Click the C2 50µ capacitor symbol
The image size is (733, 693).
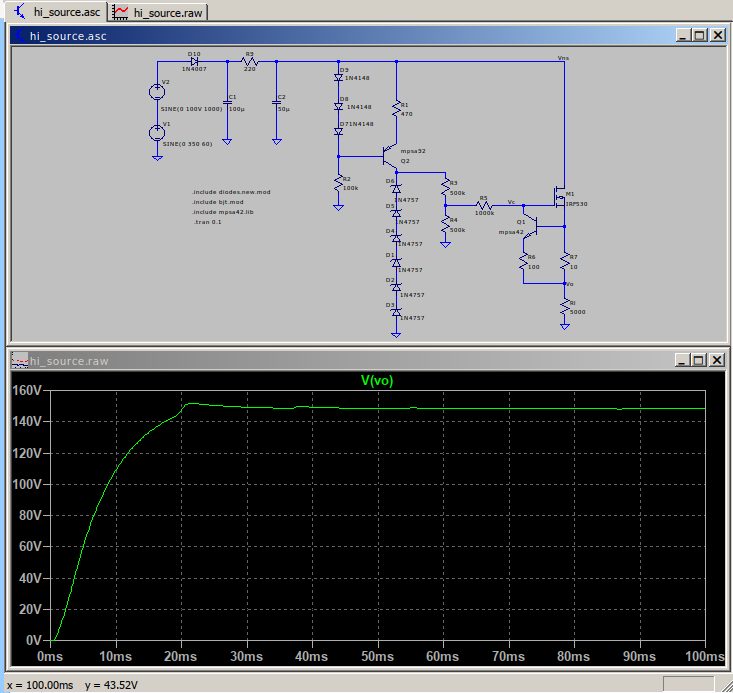point(277,103)
